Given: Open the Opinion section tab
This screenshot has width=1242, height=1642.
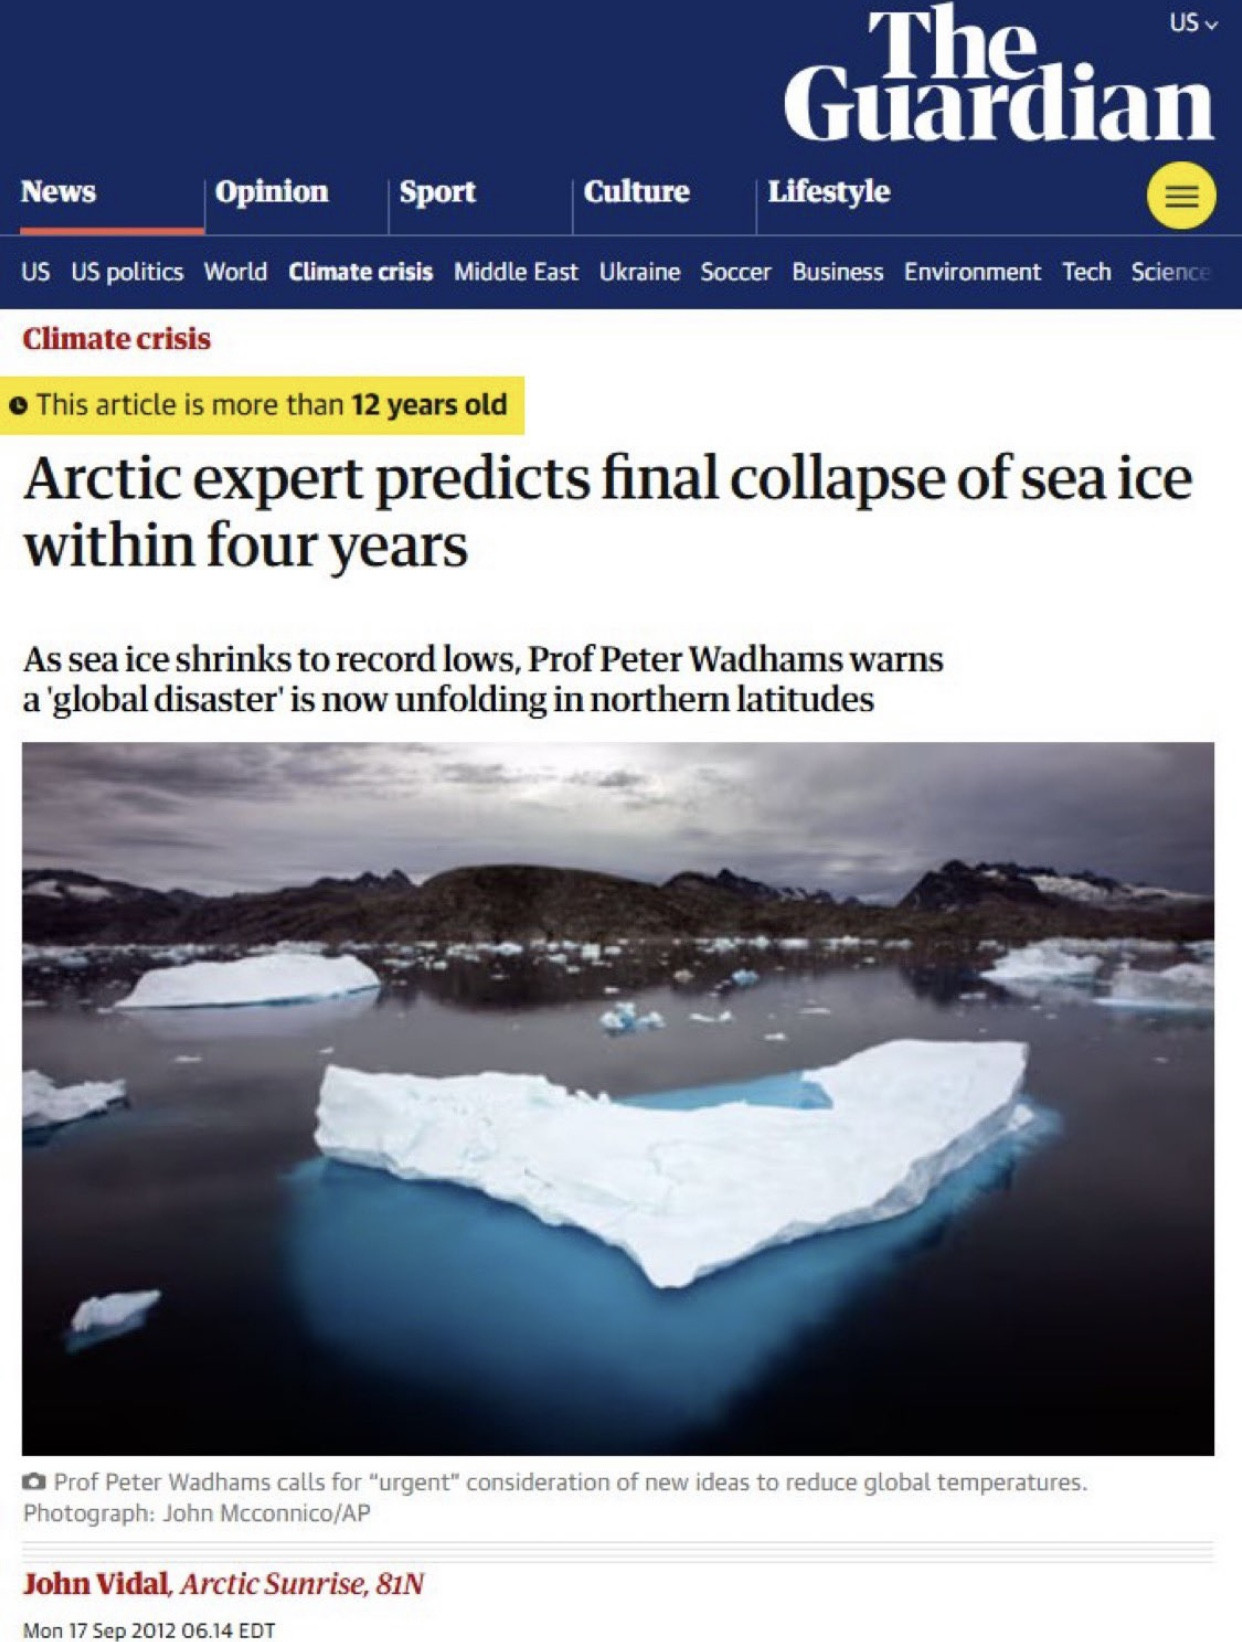Looking at the screenshot, I should point(272,191).
